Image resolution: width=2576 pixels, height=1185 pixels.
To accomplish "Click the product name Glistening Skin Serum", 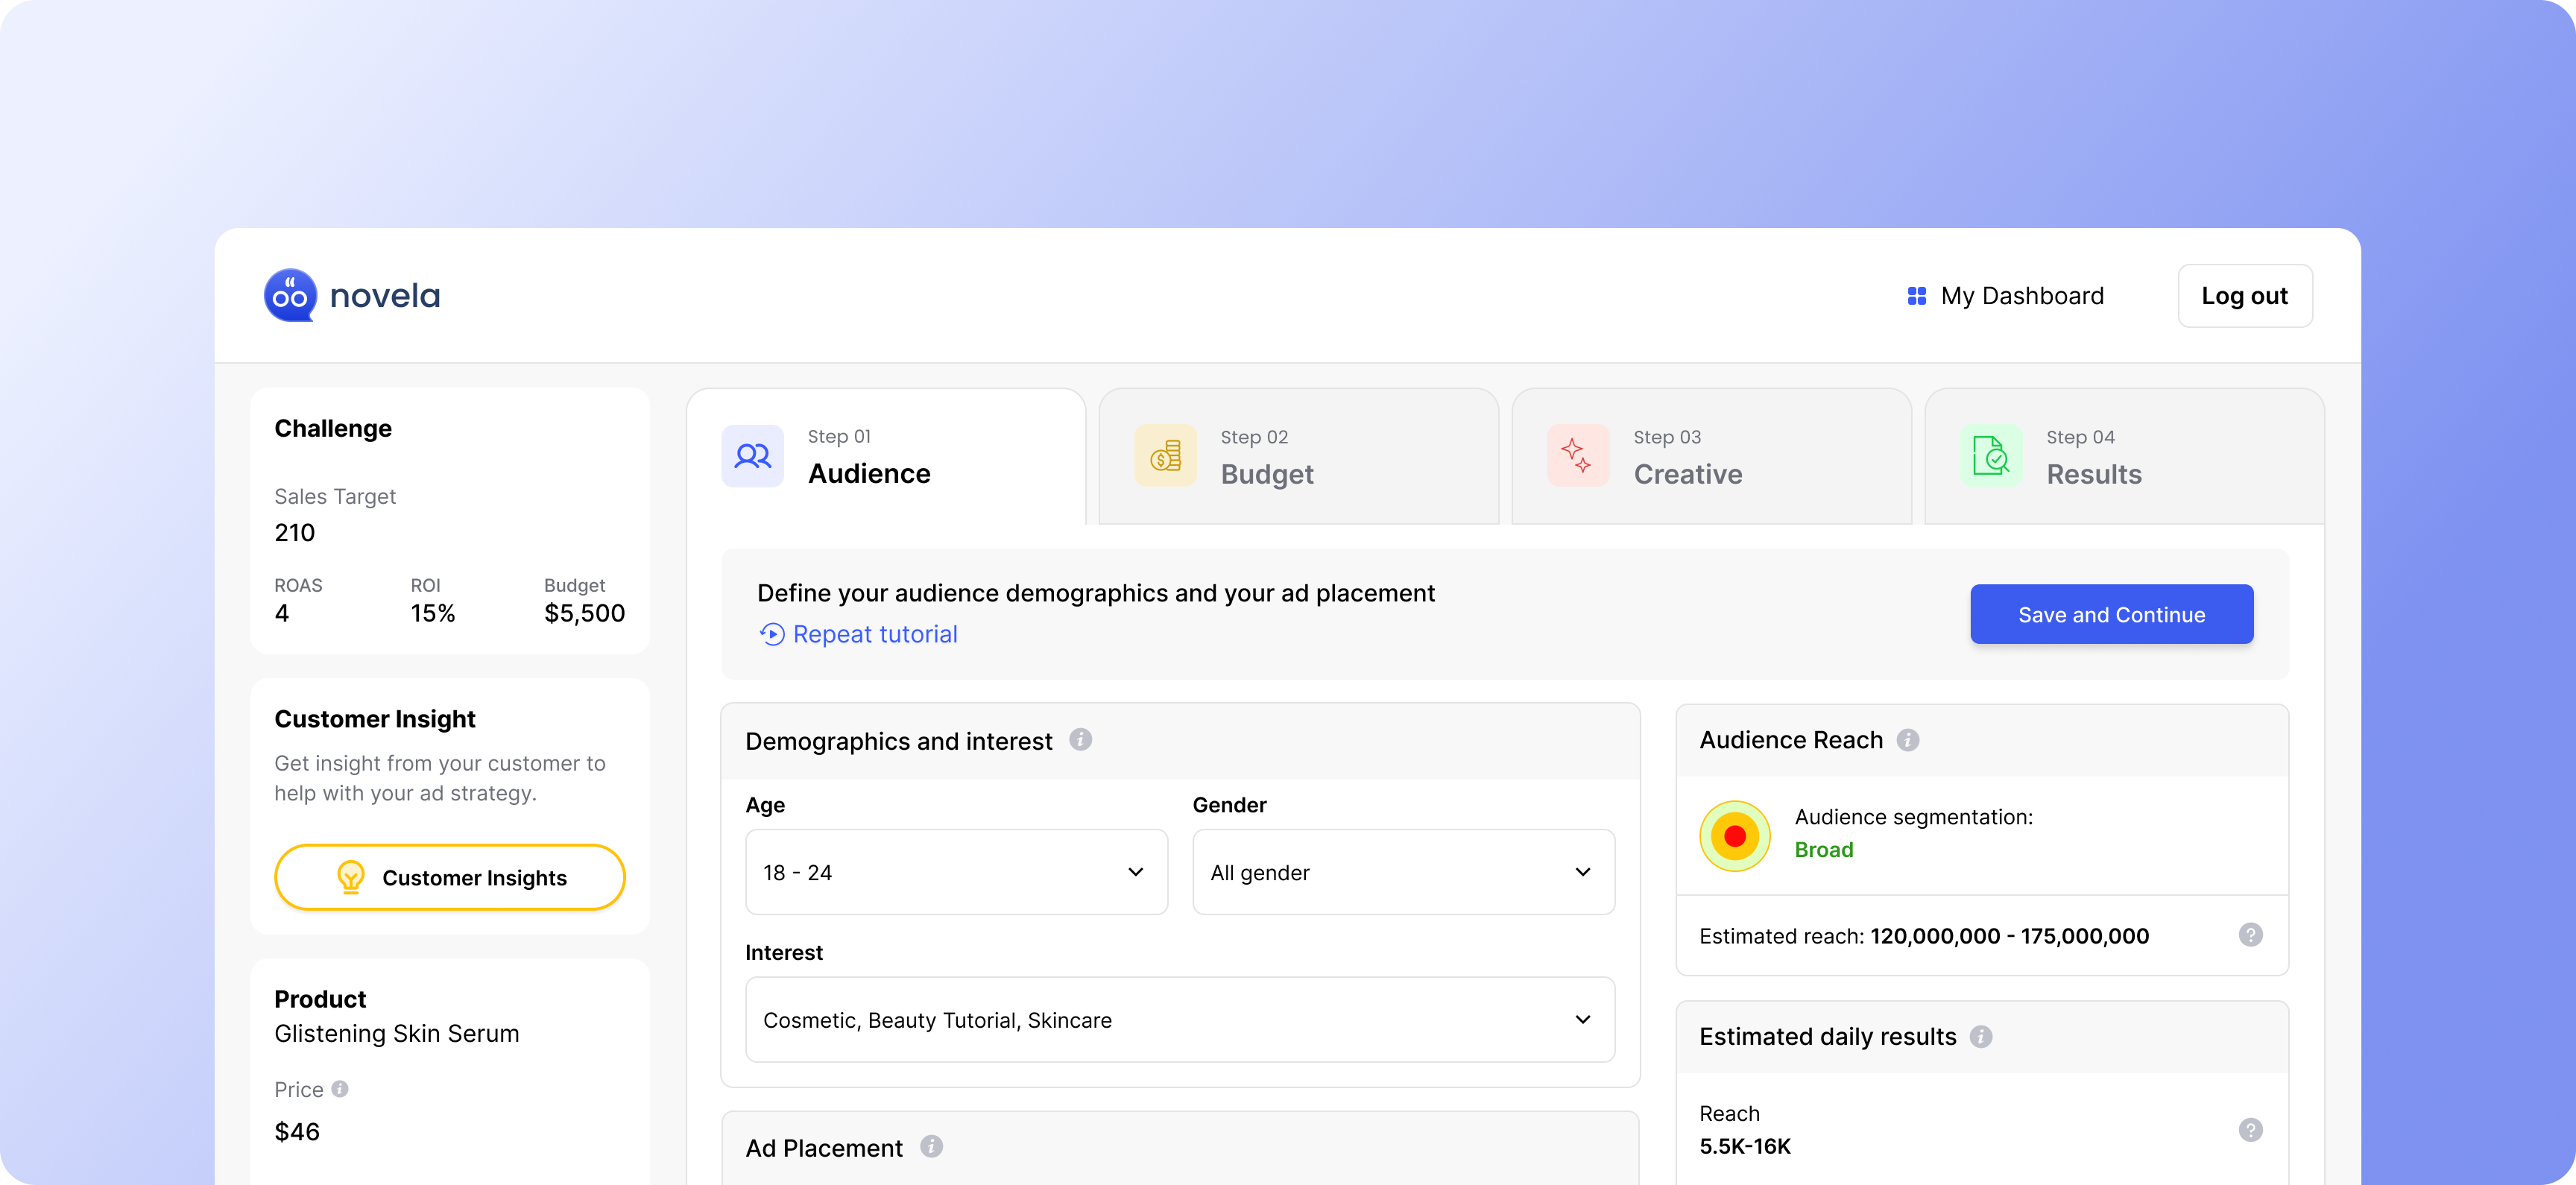I will 397,1033.
